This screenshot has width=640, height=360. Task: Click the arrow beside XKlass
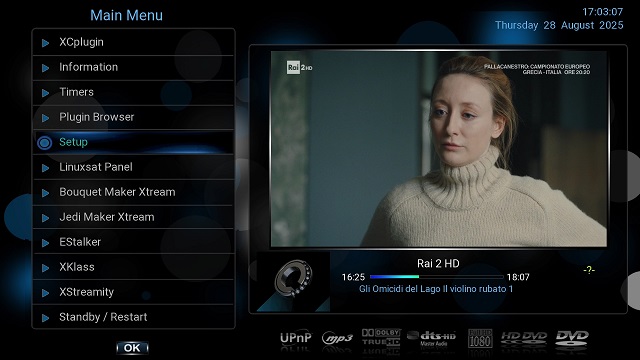(45, 268)
